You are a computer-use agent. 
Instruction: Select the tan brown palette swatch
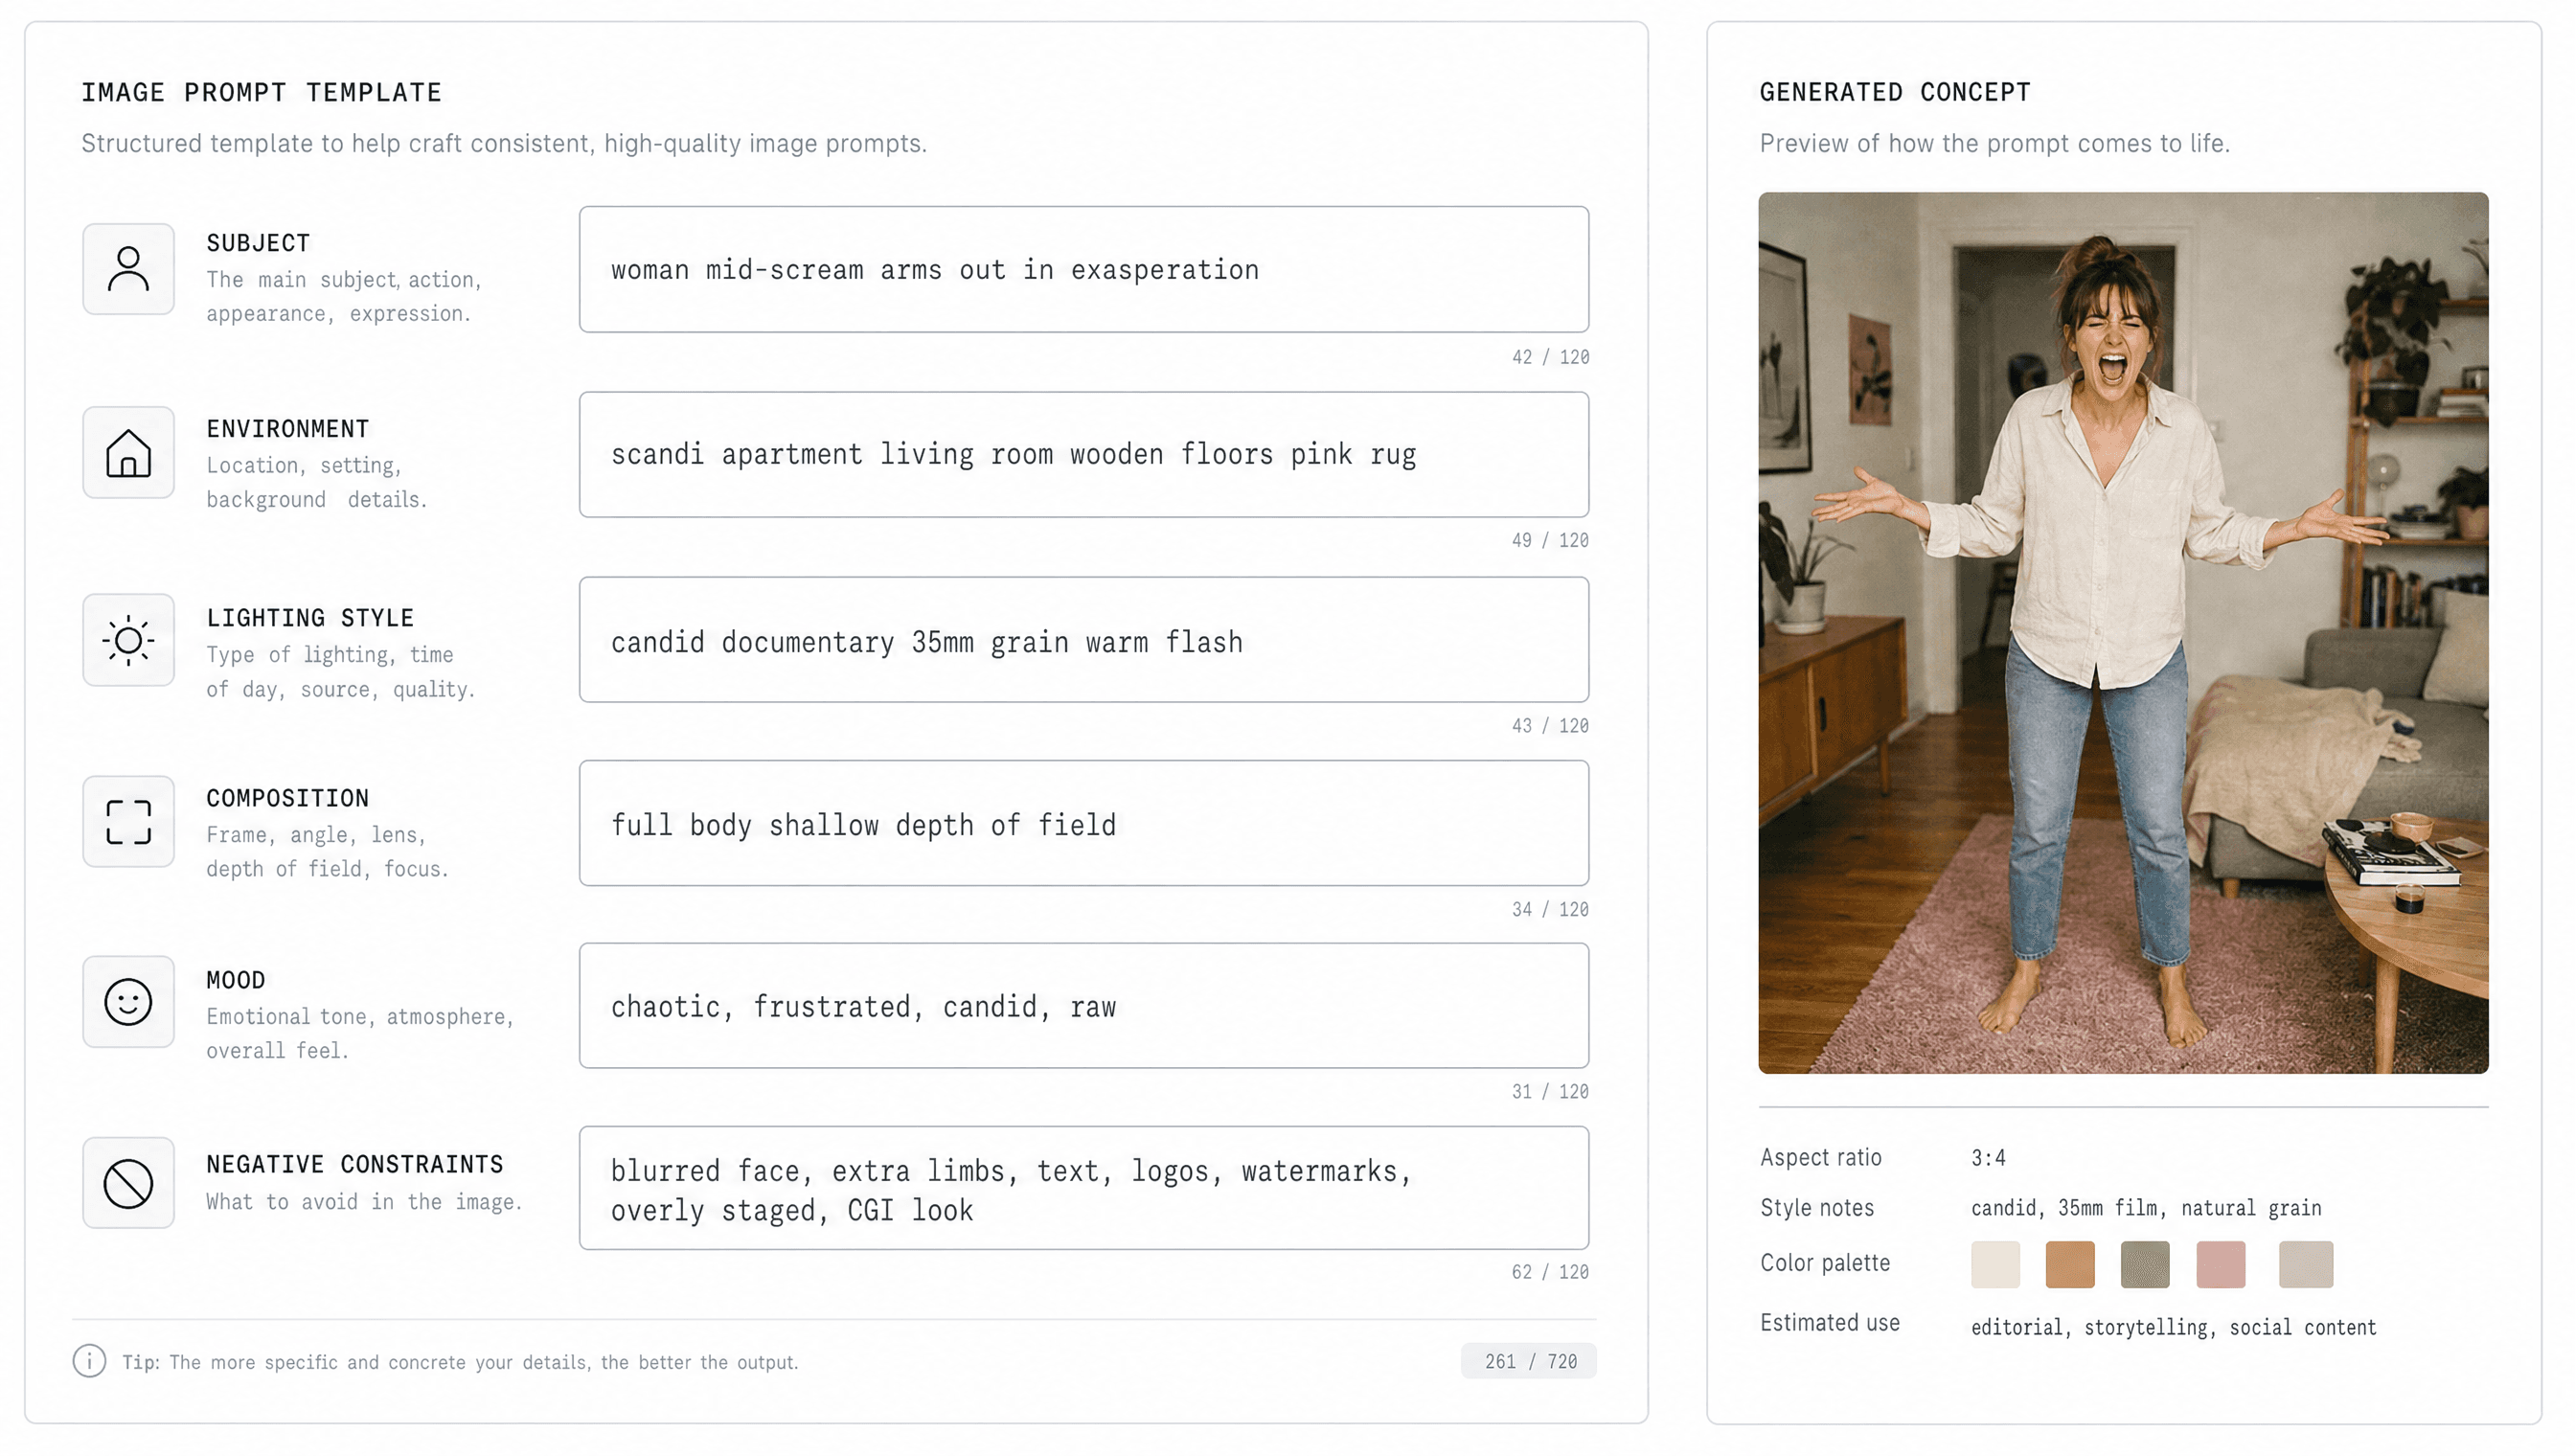click(x=2069, y=1265)
